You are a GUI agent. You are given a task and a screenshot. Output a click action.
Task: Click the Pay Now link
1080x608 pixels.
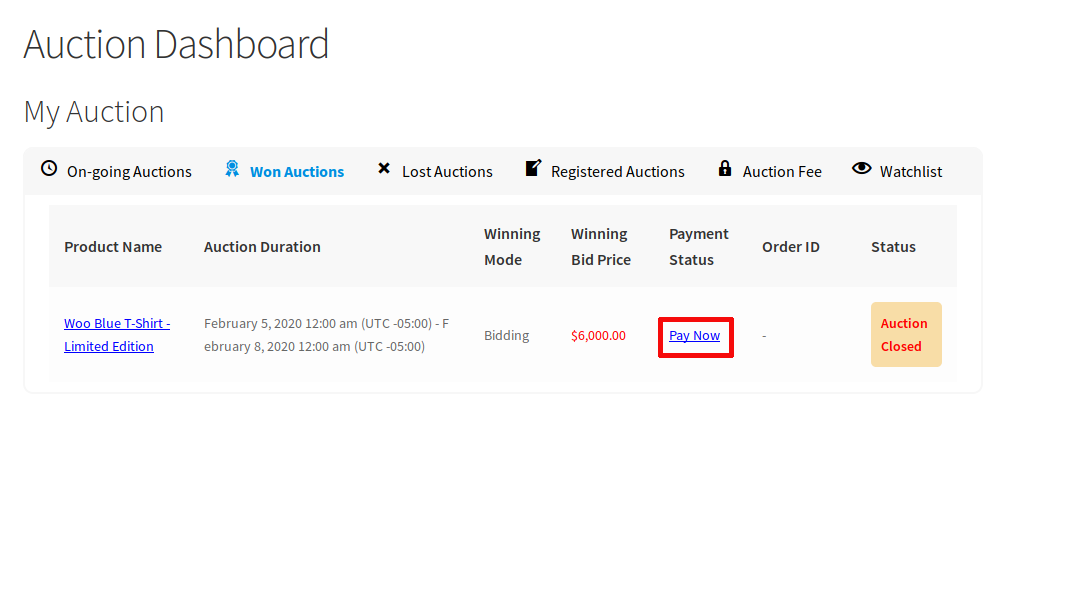coord(694,336)
